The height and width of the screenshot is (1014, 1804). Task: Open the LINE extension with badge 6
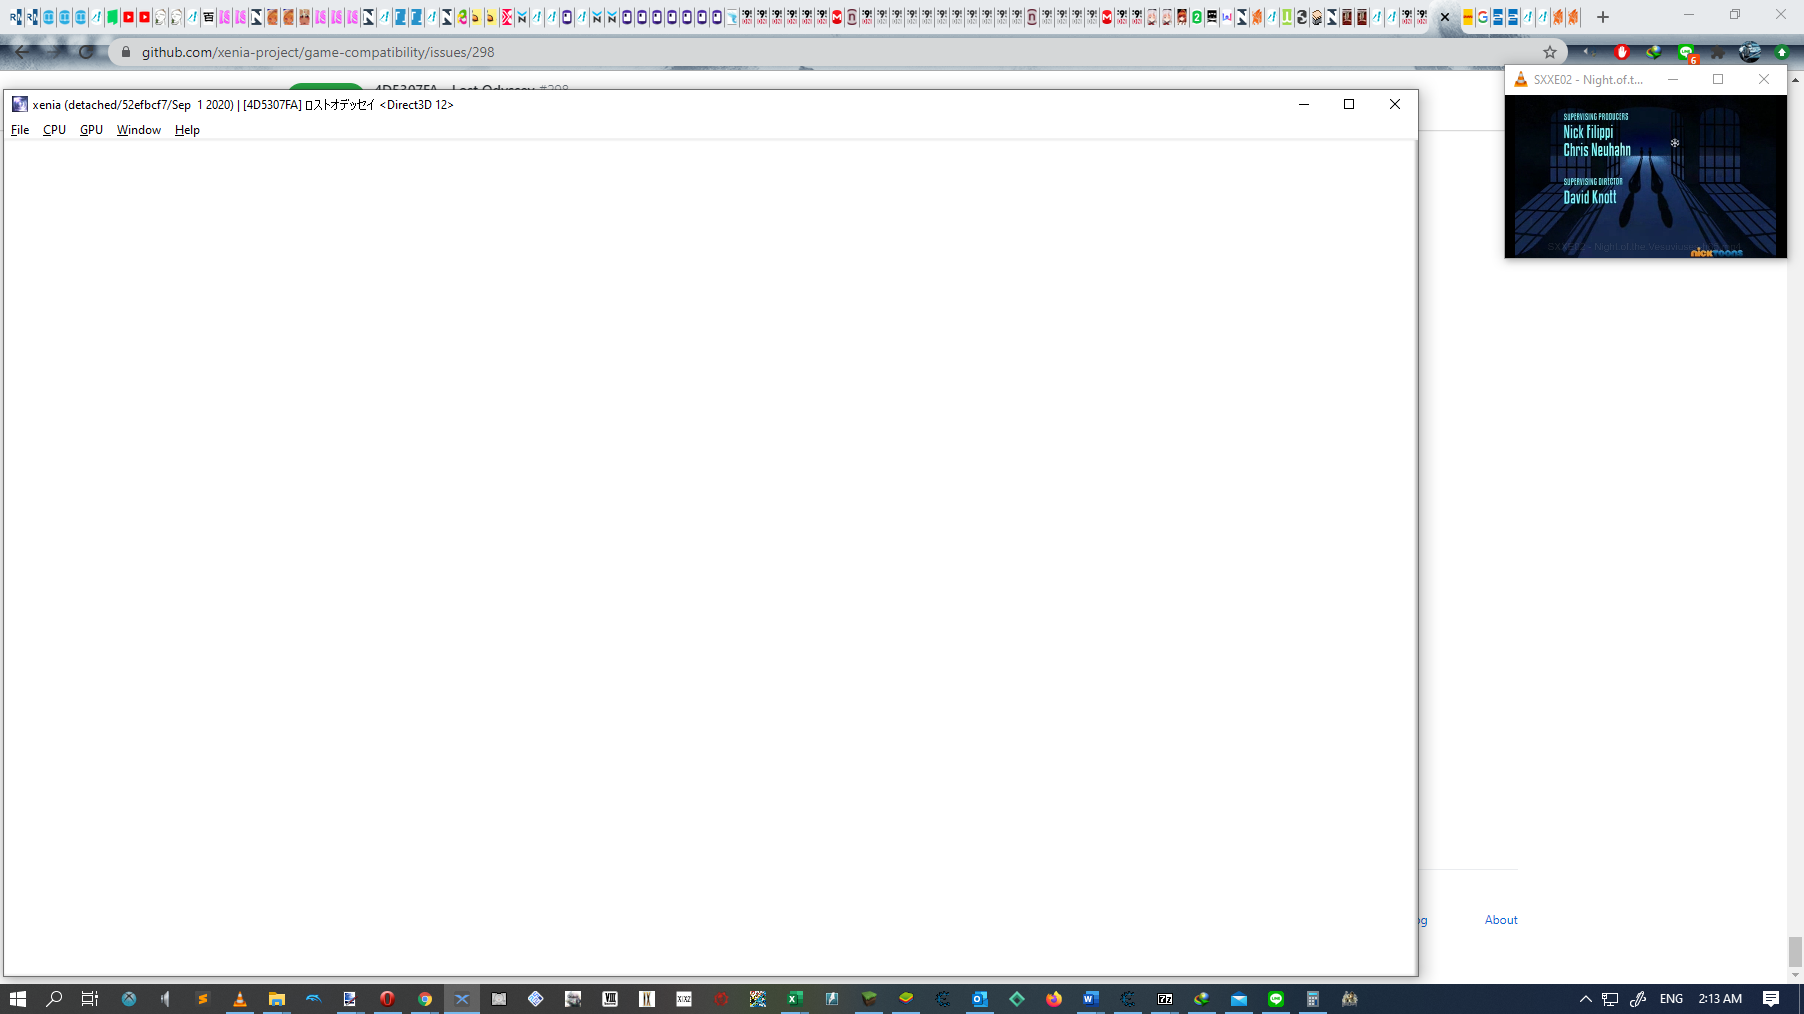(x=1687, y=52)
